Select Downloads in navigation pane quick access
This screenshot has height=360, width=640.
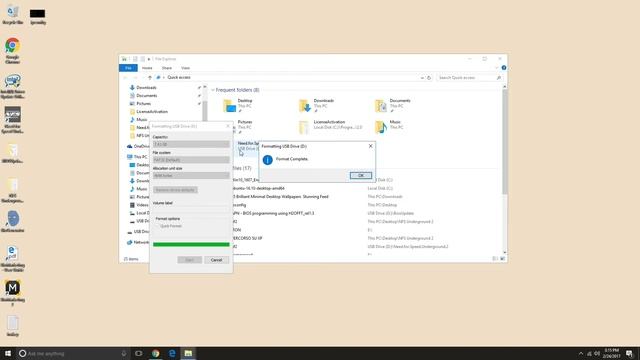[146, 88]
